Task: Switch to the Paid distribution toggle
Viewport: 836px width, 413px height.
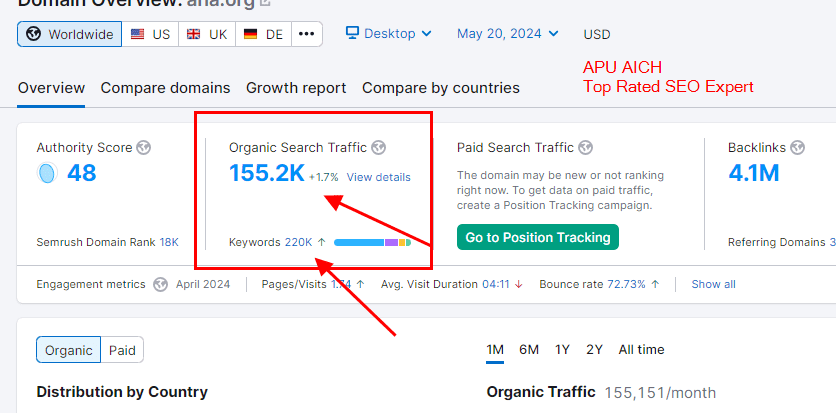Action: [122, 350]
